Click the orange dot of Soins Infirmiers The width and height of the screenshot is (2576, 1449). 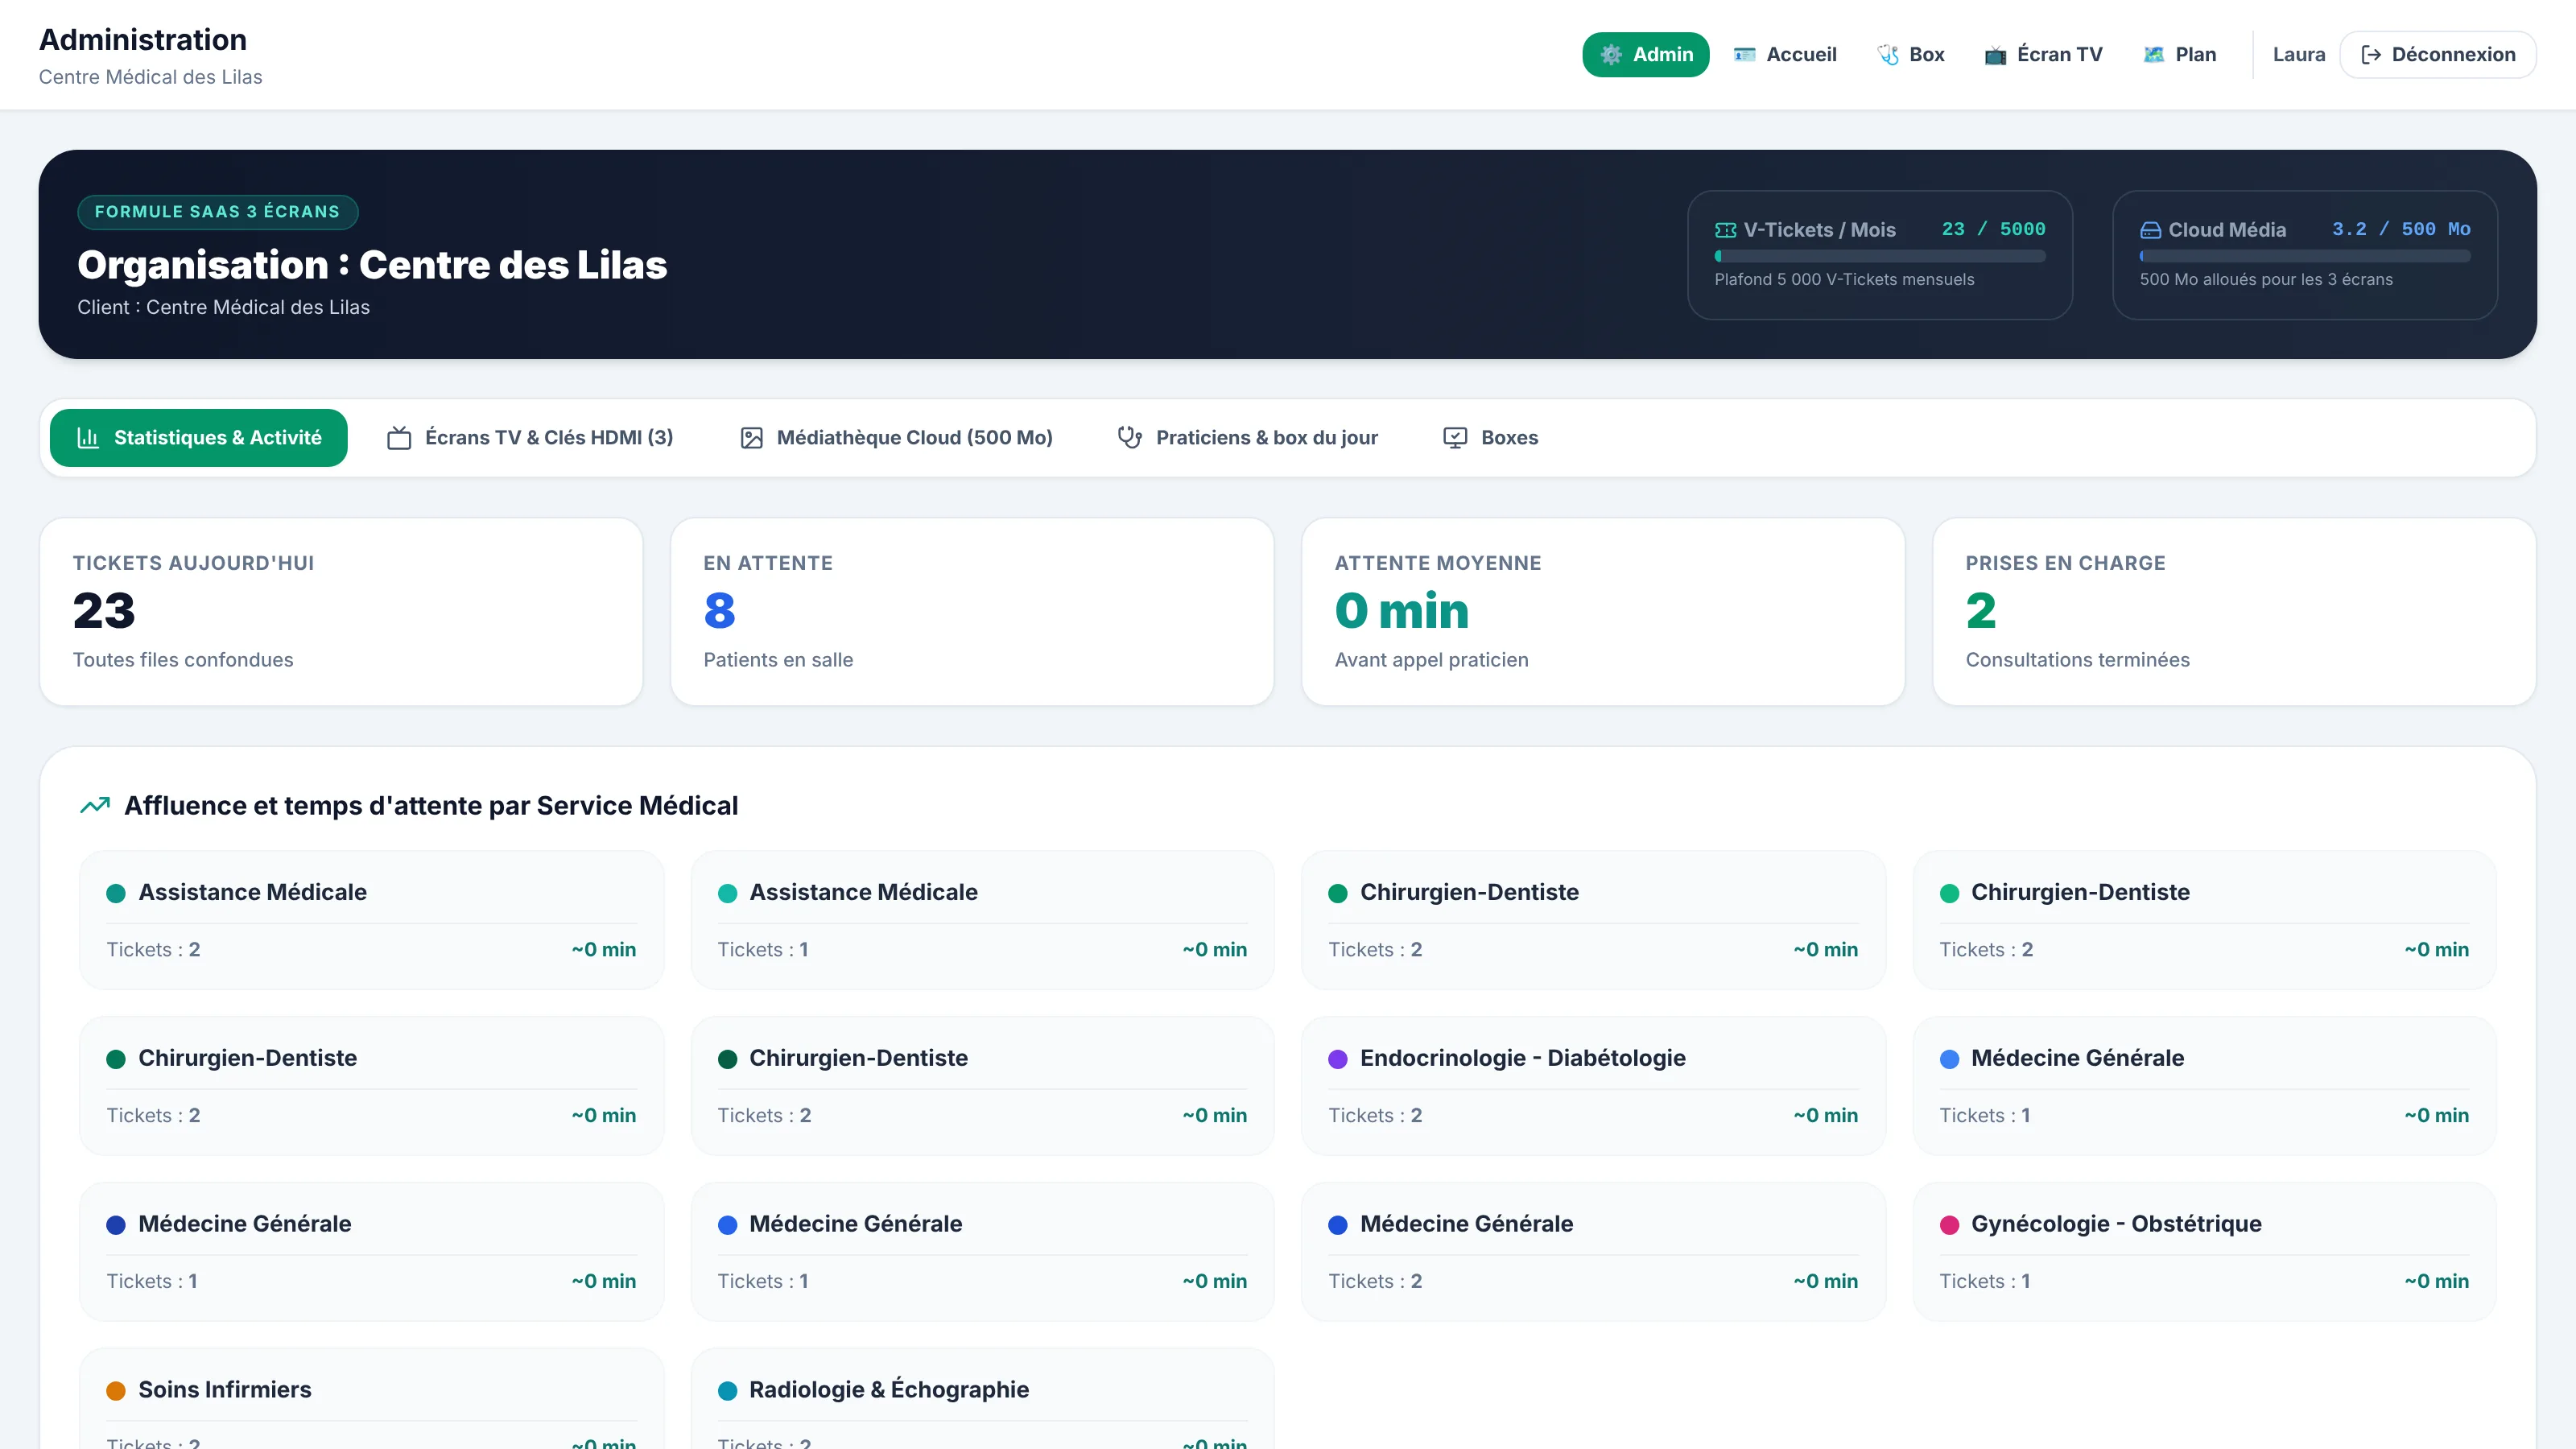[x=116, y=1391]
